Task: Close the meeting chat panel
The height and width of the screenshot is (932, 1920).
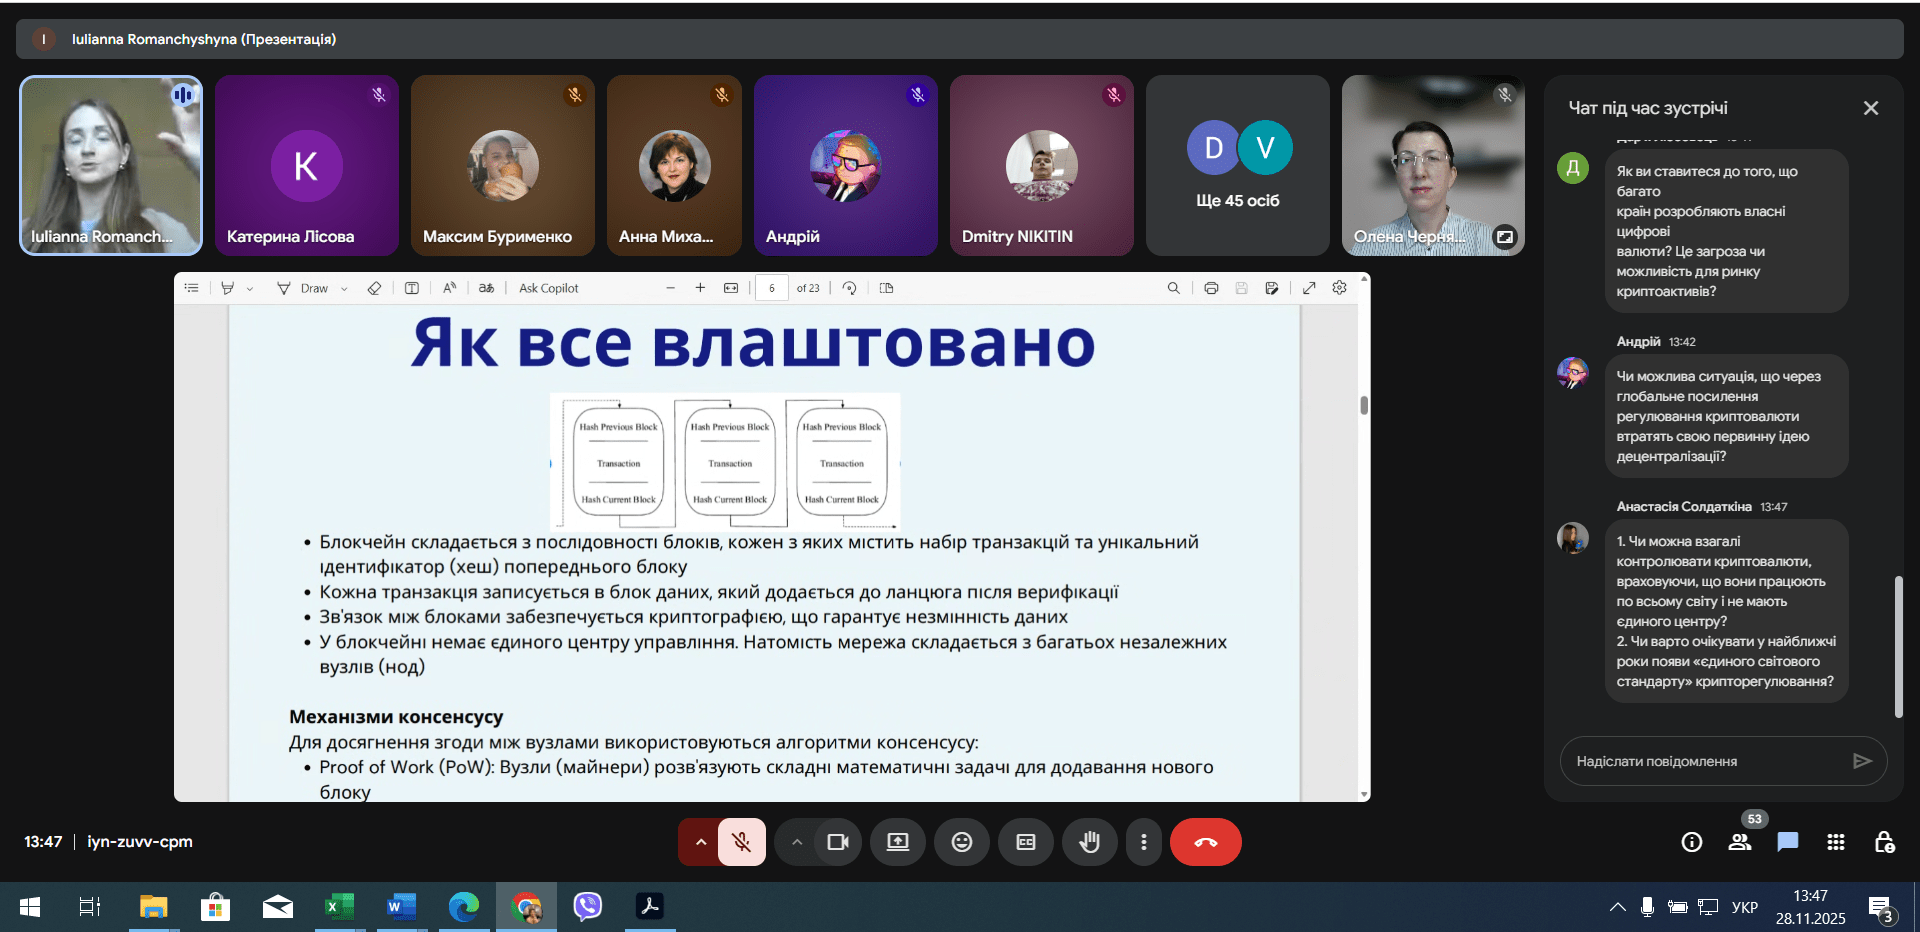Action: point(1870,108)
